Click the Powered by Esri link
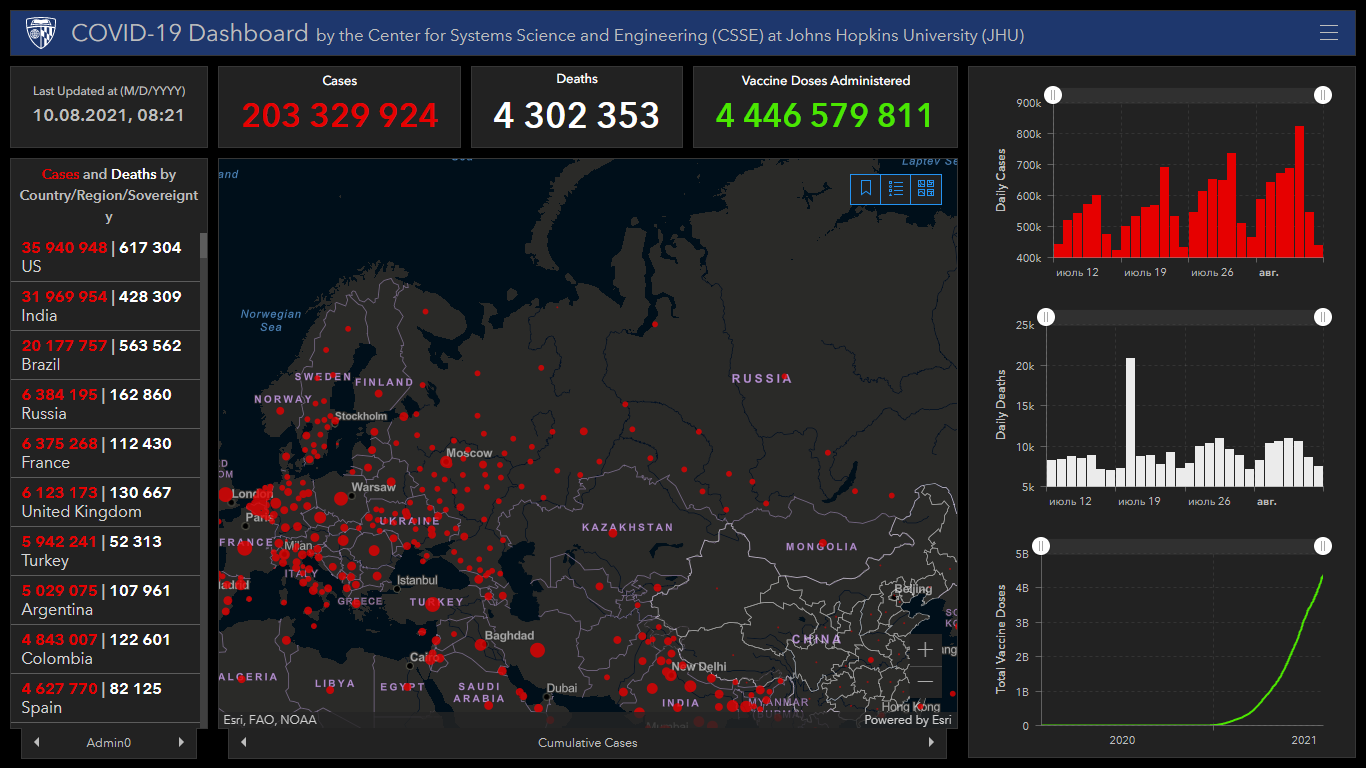Screen dimensions: 1366x768 point(907,720)
